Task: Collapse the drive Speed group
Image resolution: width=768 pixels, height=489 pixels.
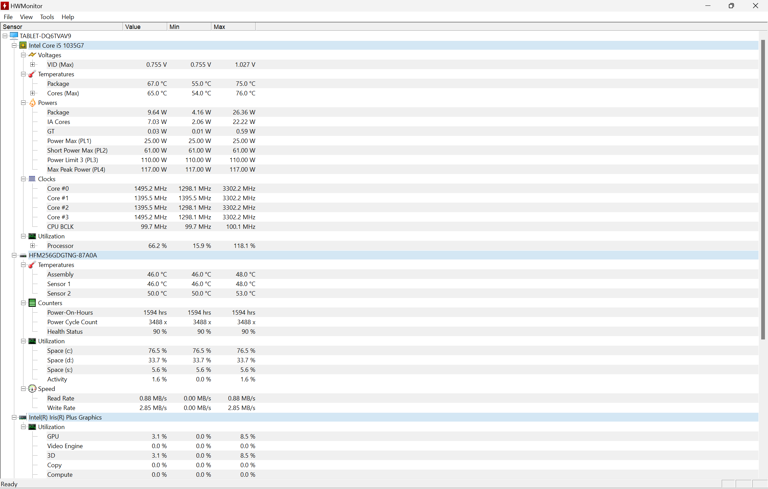Action: (x=23, y=389)
